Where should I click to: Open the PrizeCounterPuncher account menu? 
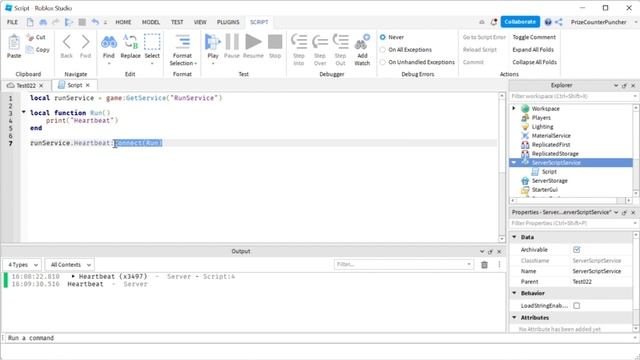pyautogui.click(x=598, y=22)
